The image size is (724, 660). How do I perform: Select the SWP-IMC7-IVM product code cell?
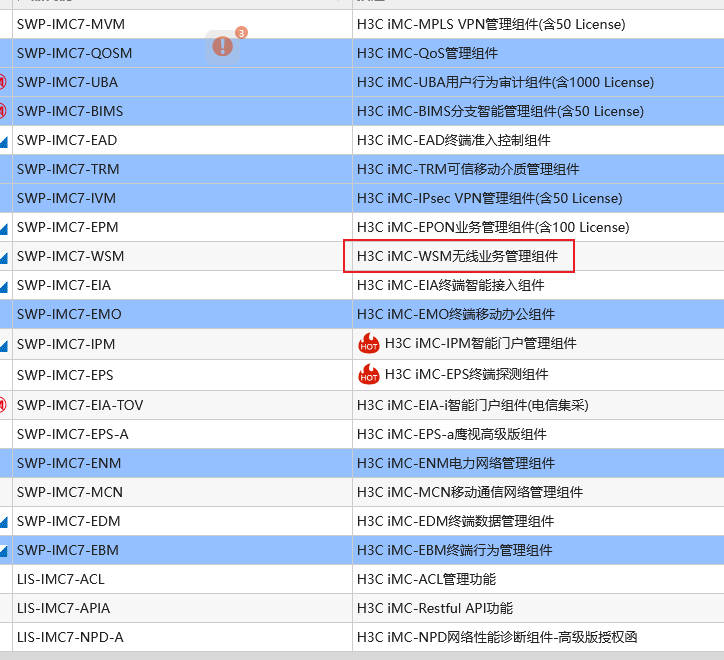coord(182,198)
